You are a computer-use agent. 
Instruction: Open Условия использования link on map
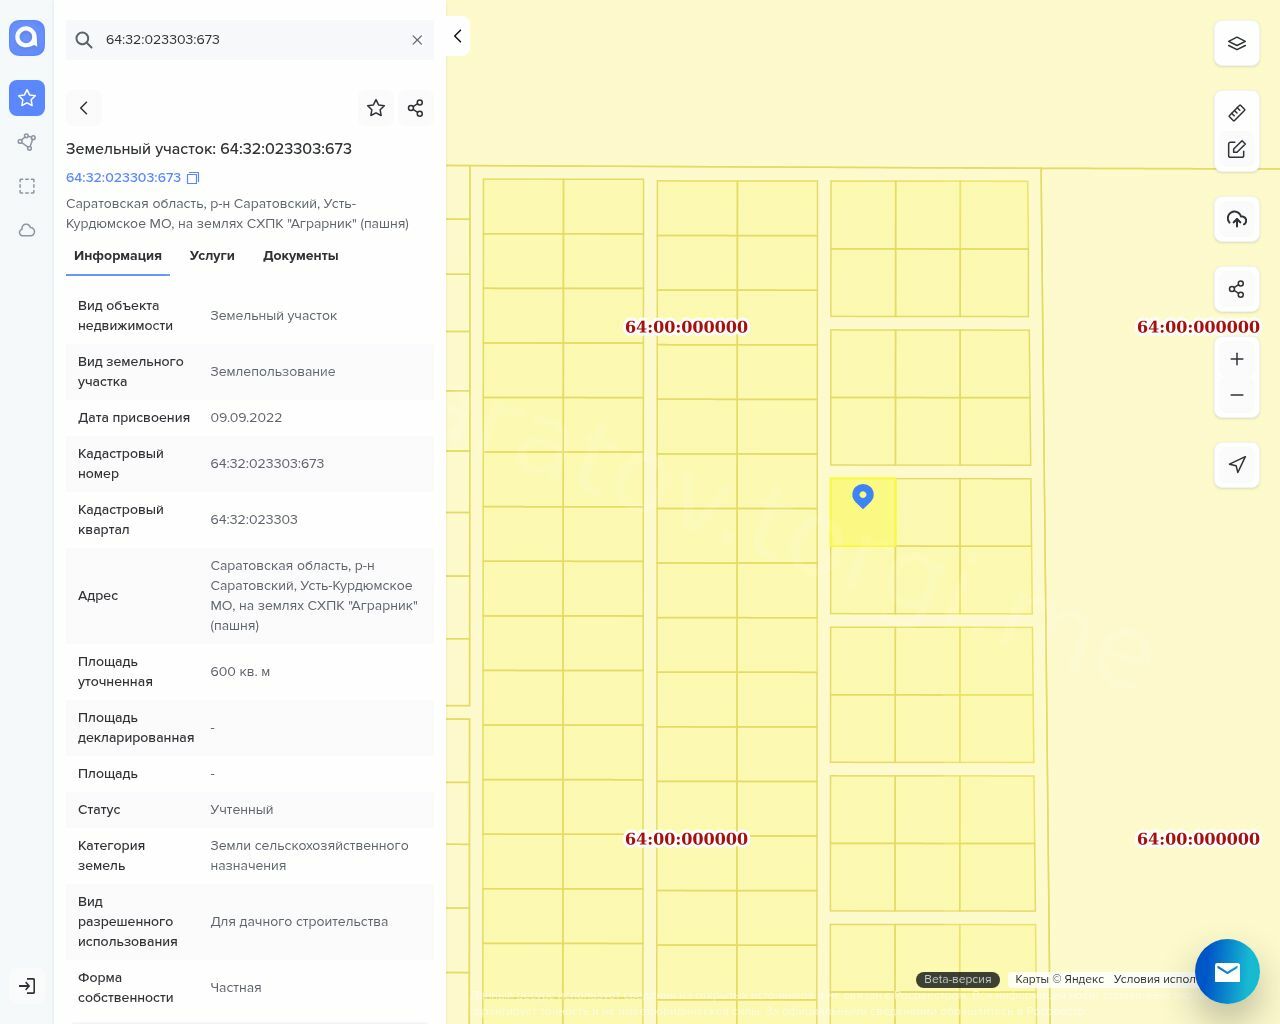click(1154, 979)
